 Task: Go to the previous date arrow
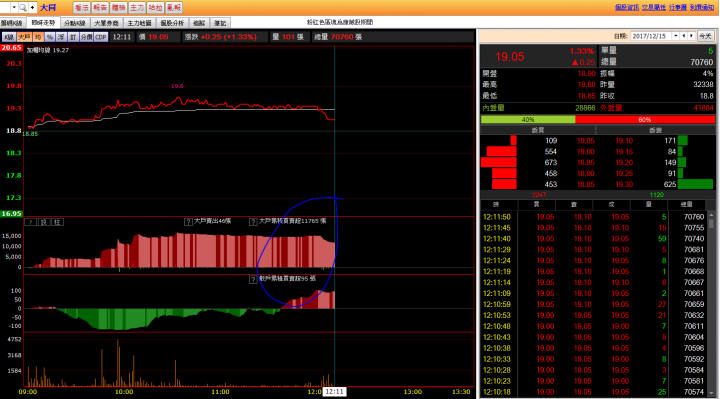[684, 36]
